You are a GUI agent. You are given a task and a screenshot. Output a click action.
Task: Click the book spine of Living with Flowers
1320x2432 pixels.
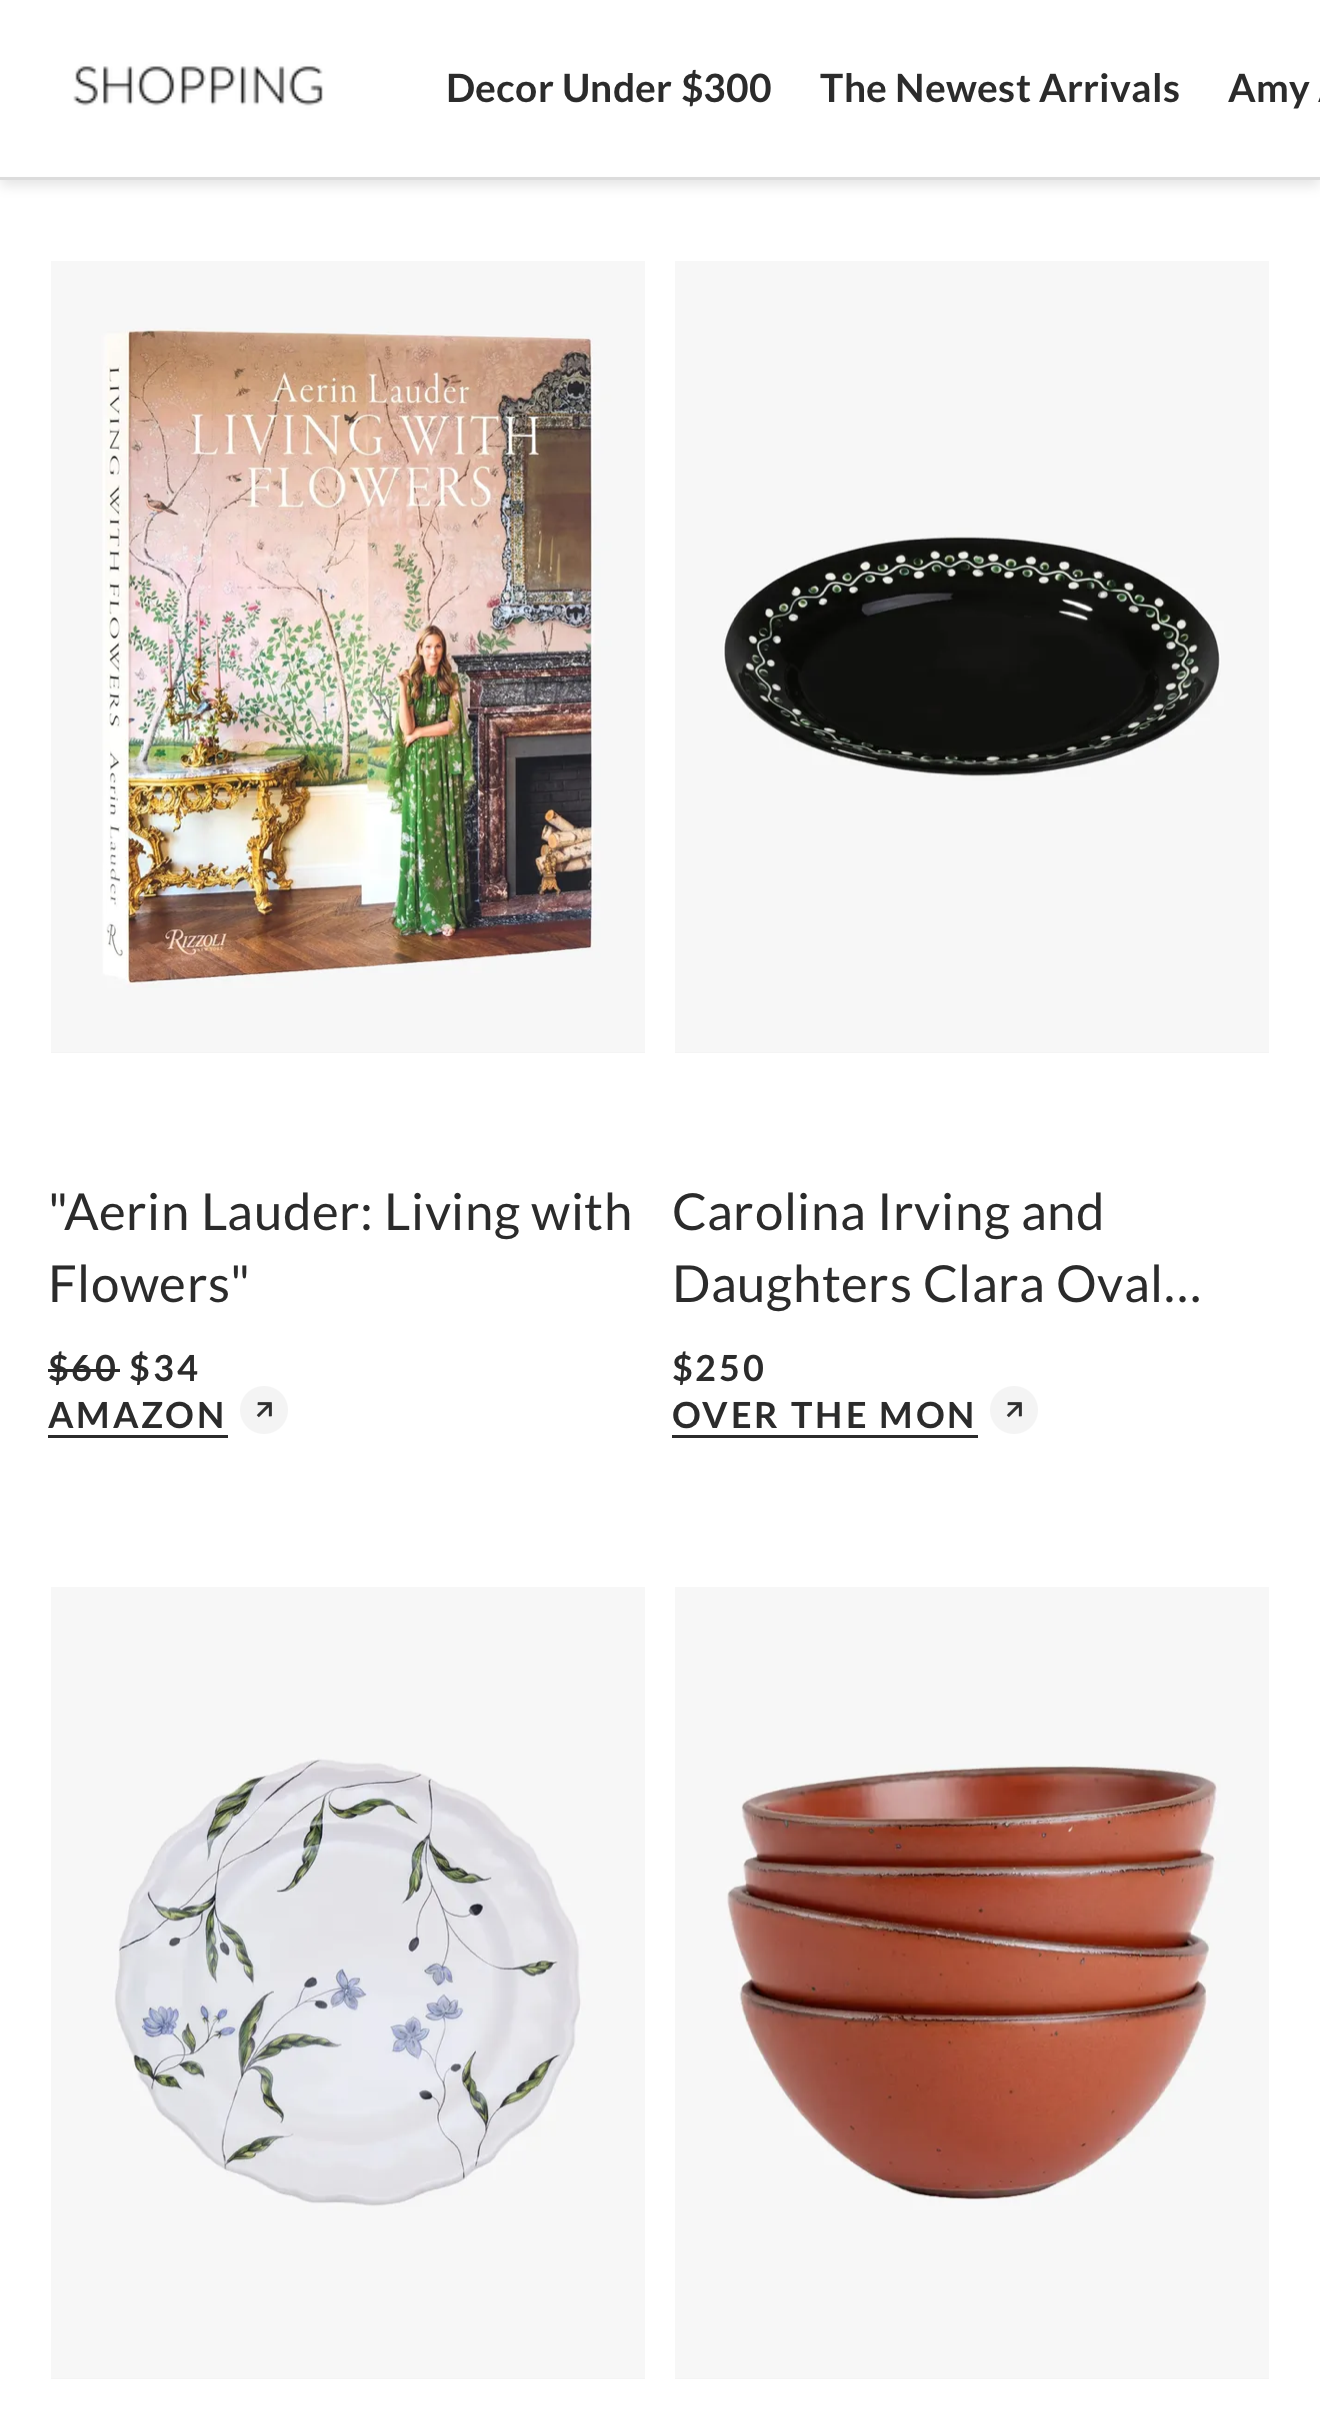pos(116,655)
